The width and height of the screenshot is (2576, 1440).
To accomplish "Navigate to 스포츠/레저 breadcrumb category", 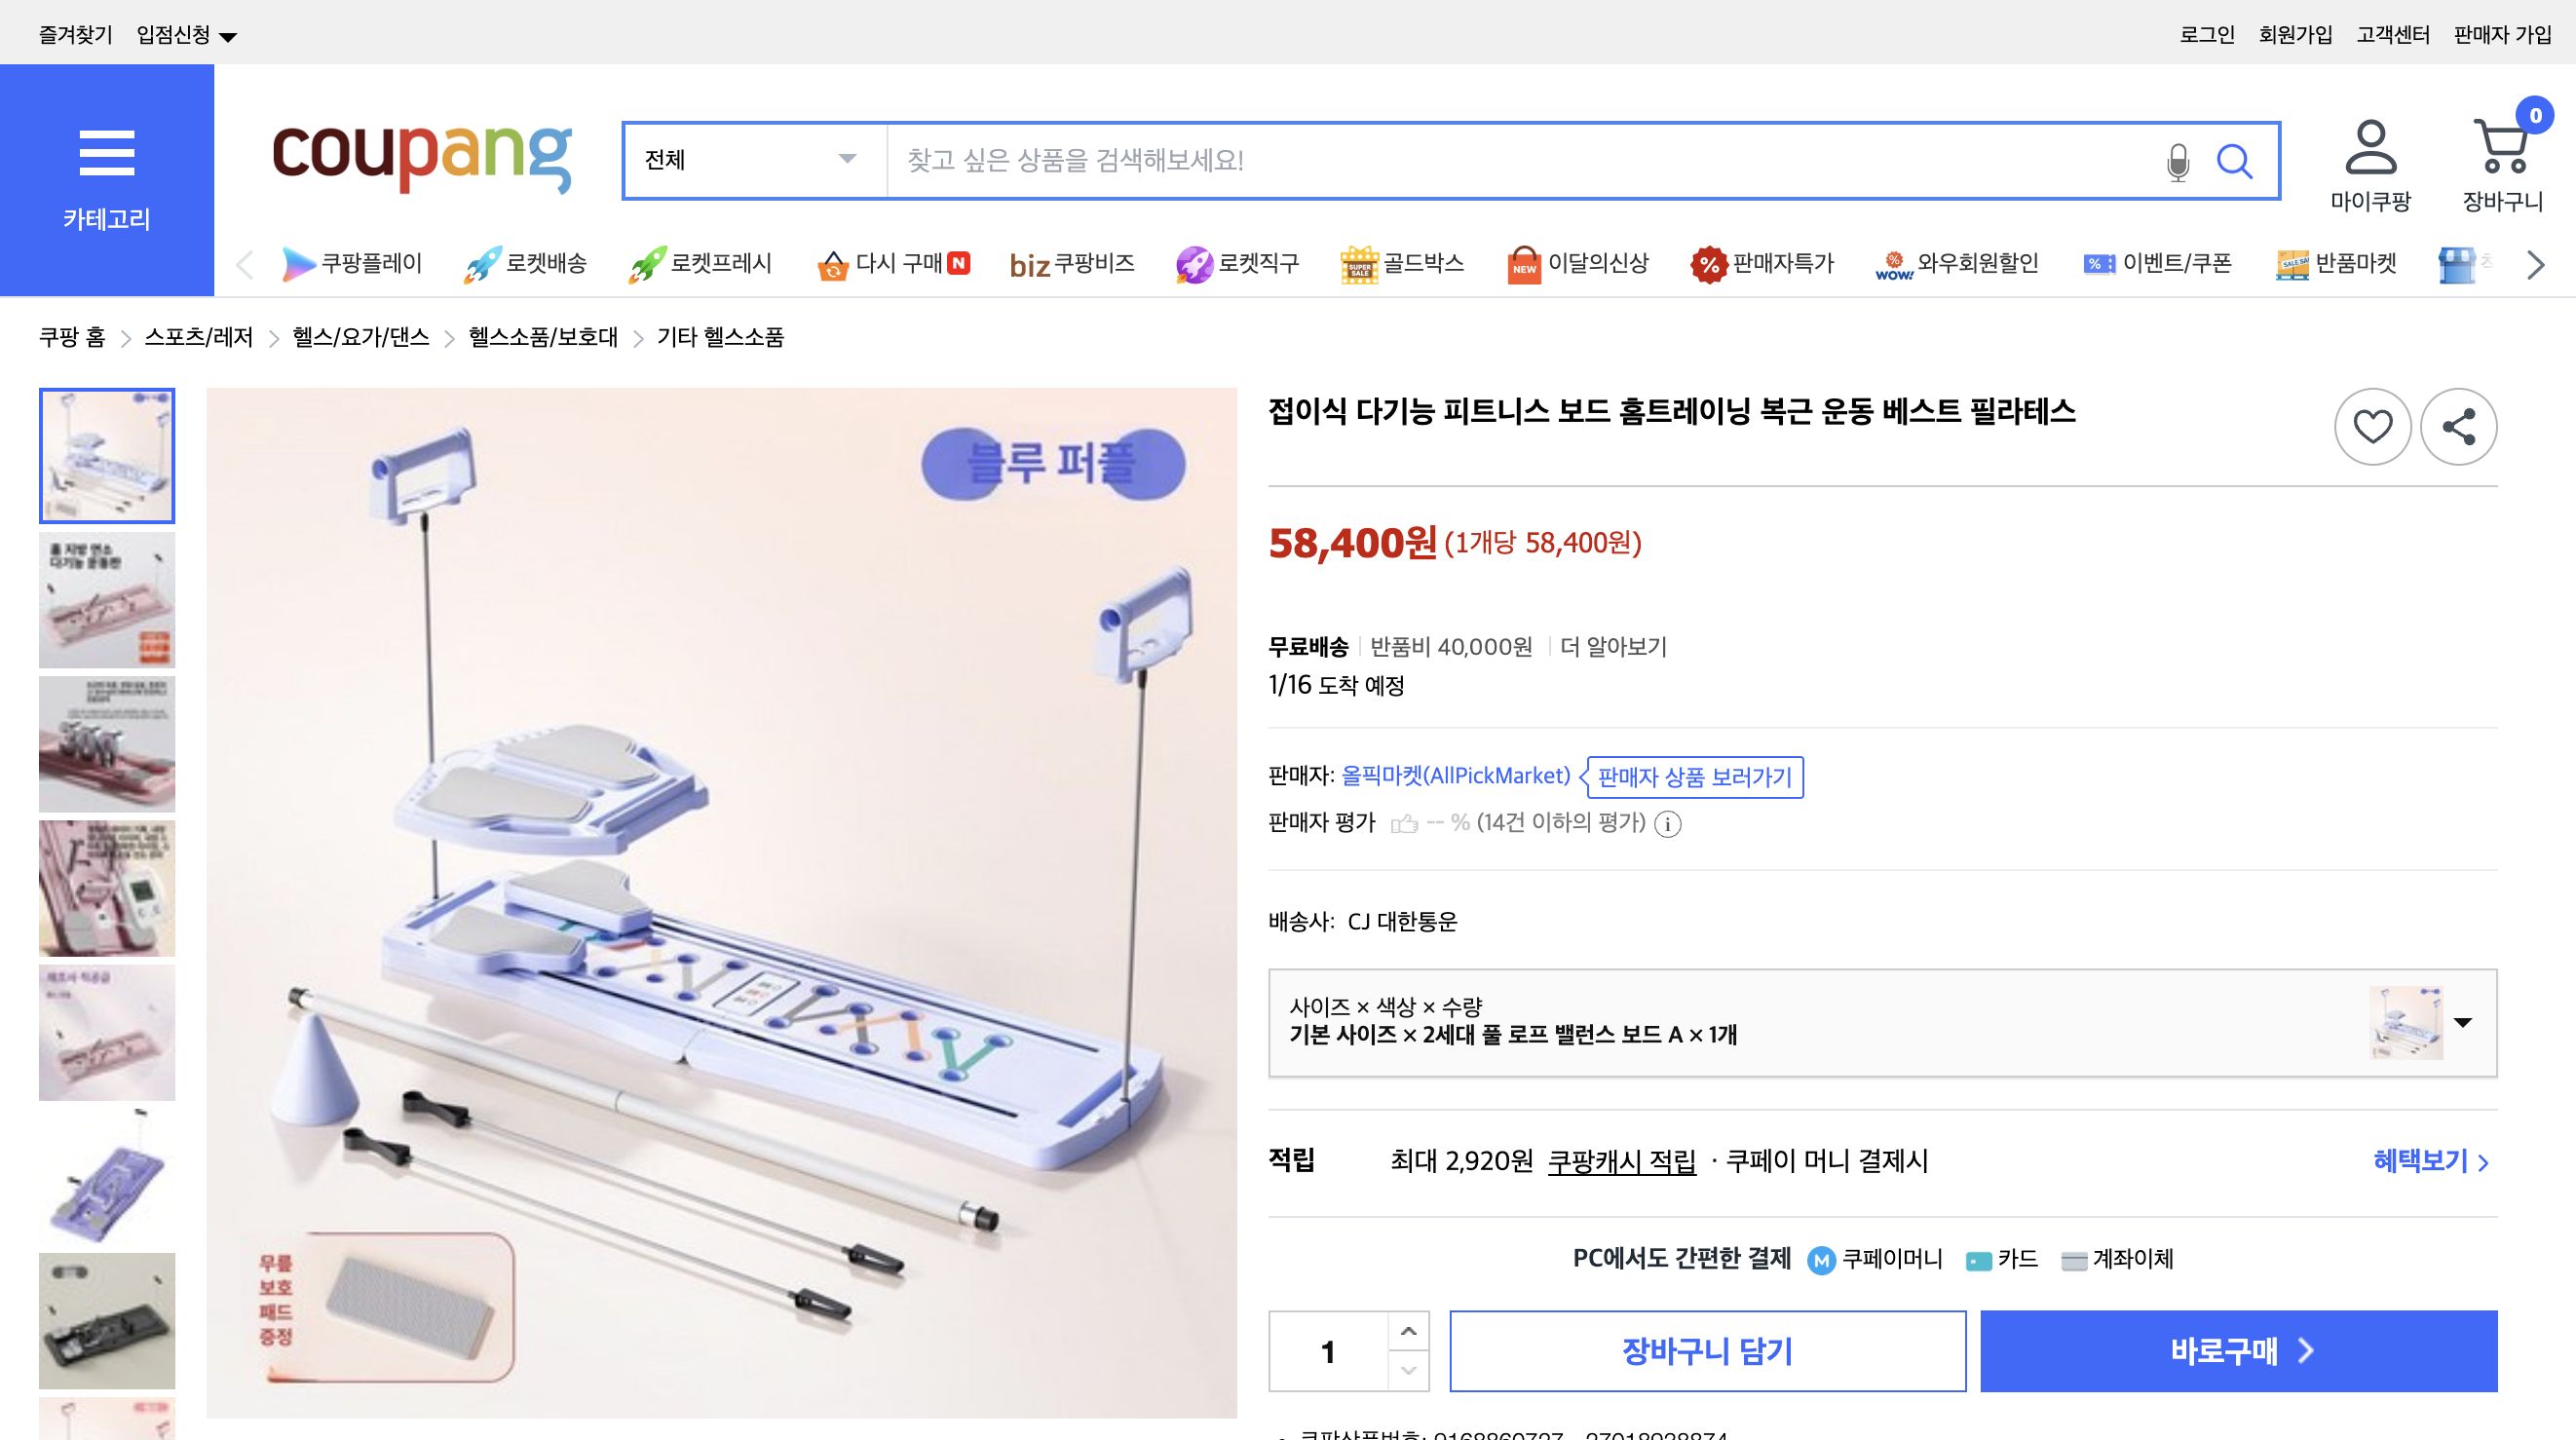I will coord(199,338).
